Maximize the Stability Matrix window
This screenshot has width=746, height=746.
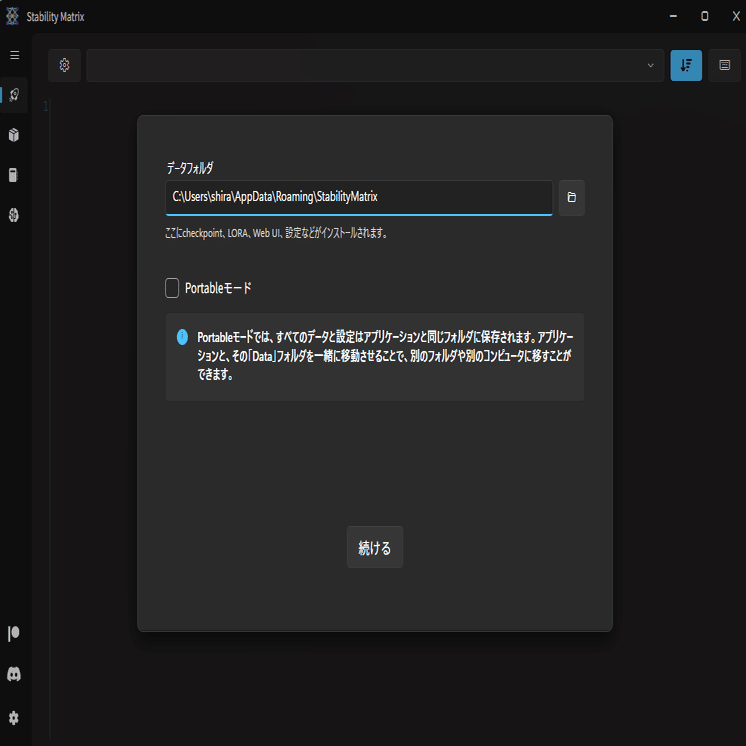(705, 16)
